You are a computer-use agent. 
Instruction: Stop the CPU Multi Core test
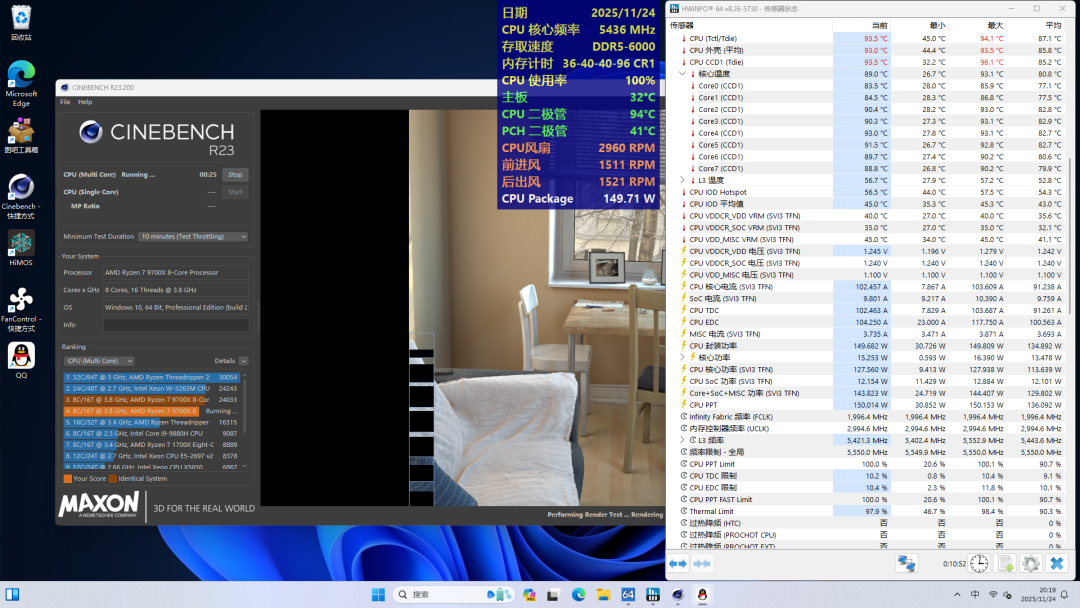click(x=235, y=175)
